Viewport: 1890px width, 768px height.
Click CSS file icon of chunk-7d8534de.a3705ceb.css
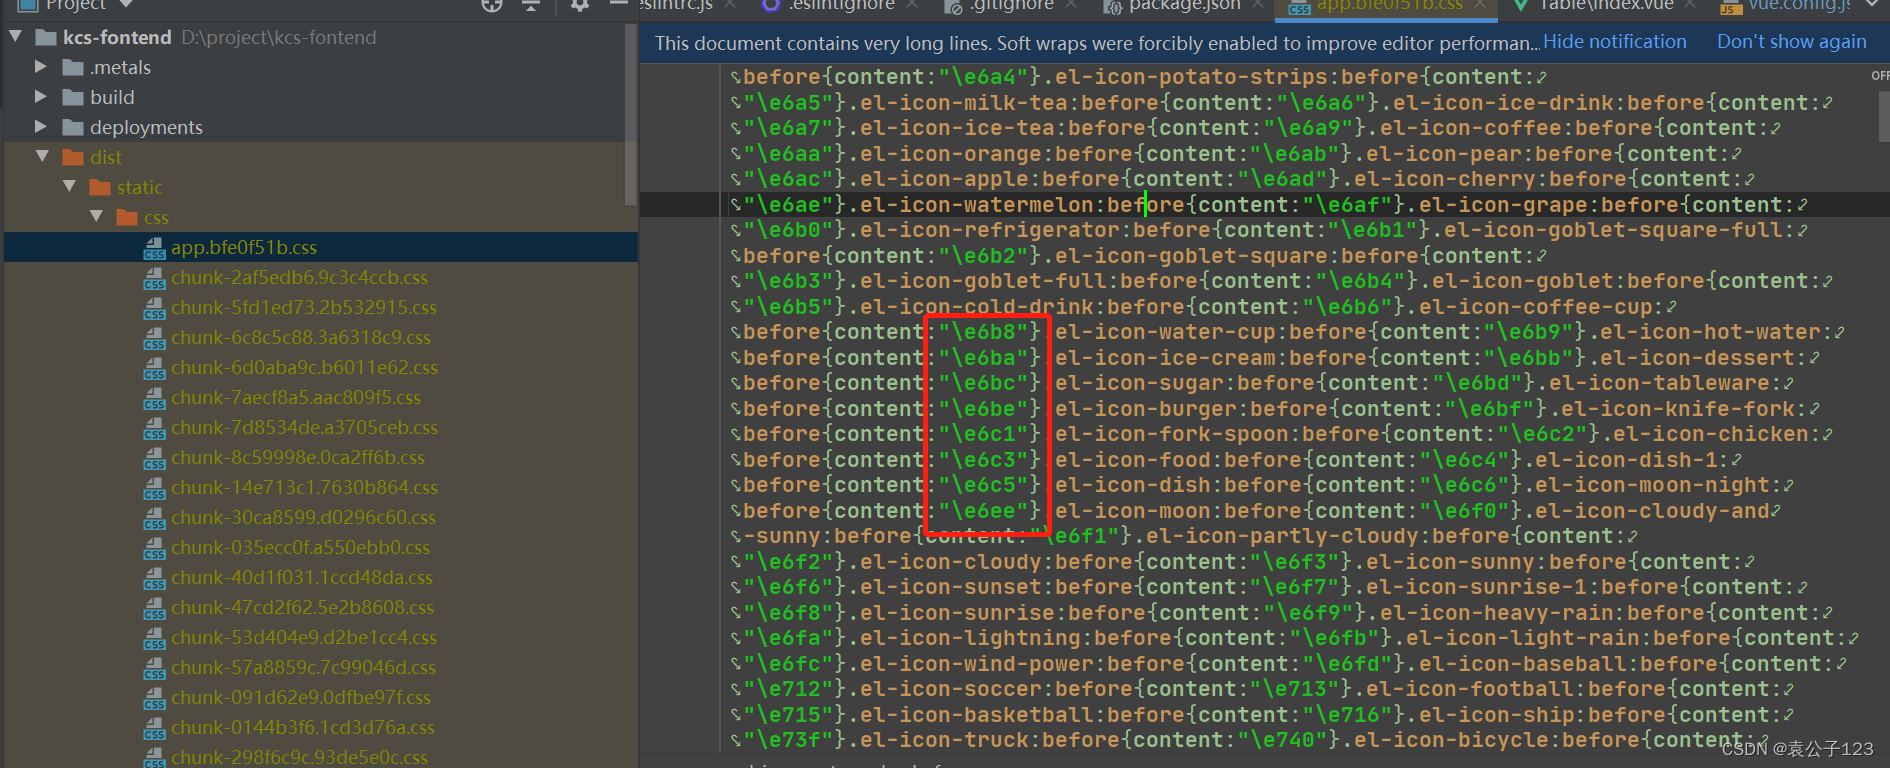(154, 428)
